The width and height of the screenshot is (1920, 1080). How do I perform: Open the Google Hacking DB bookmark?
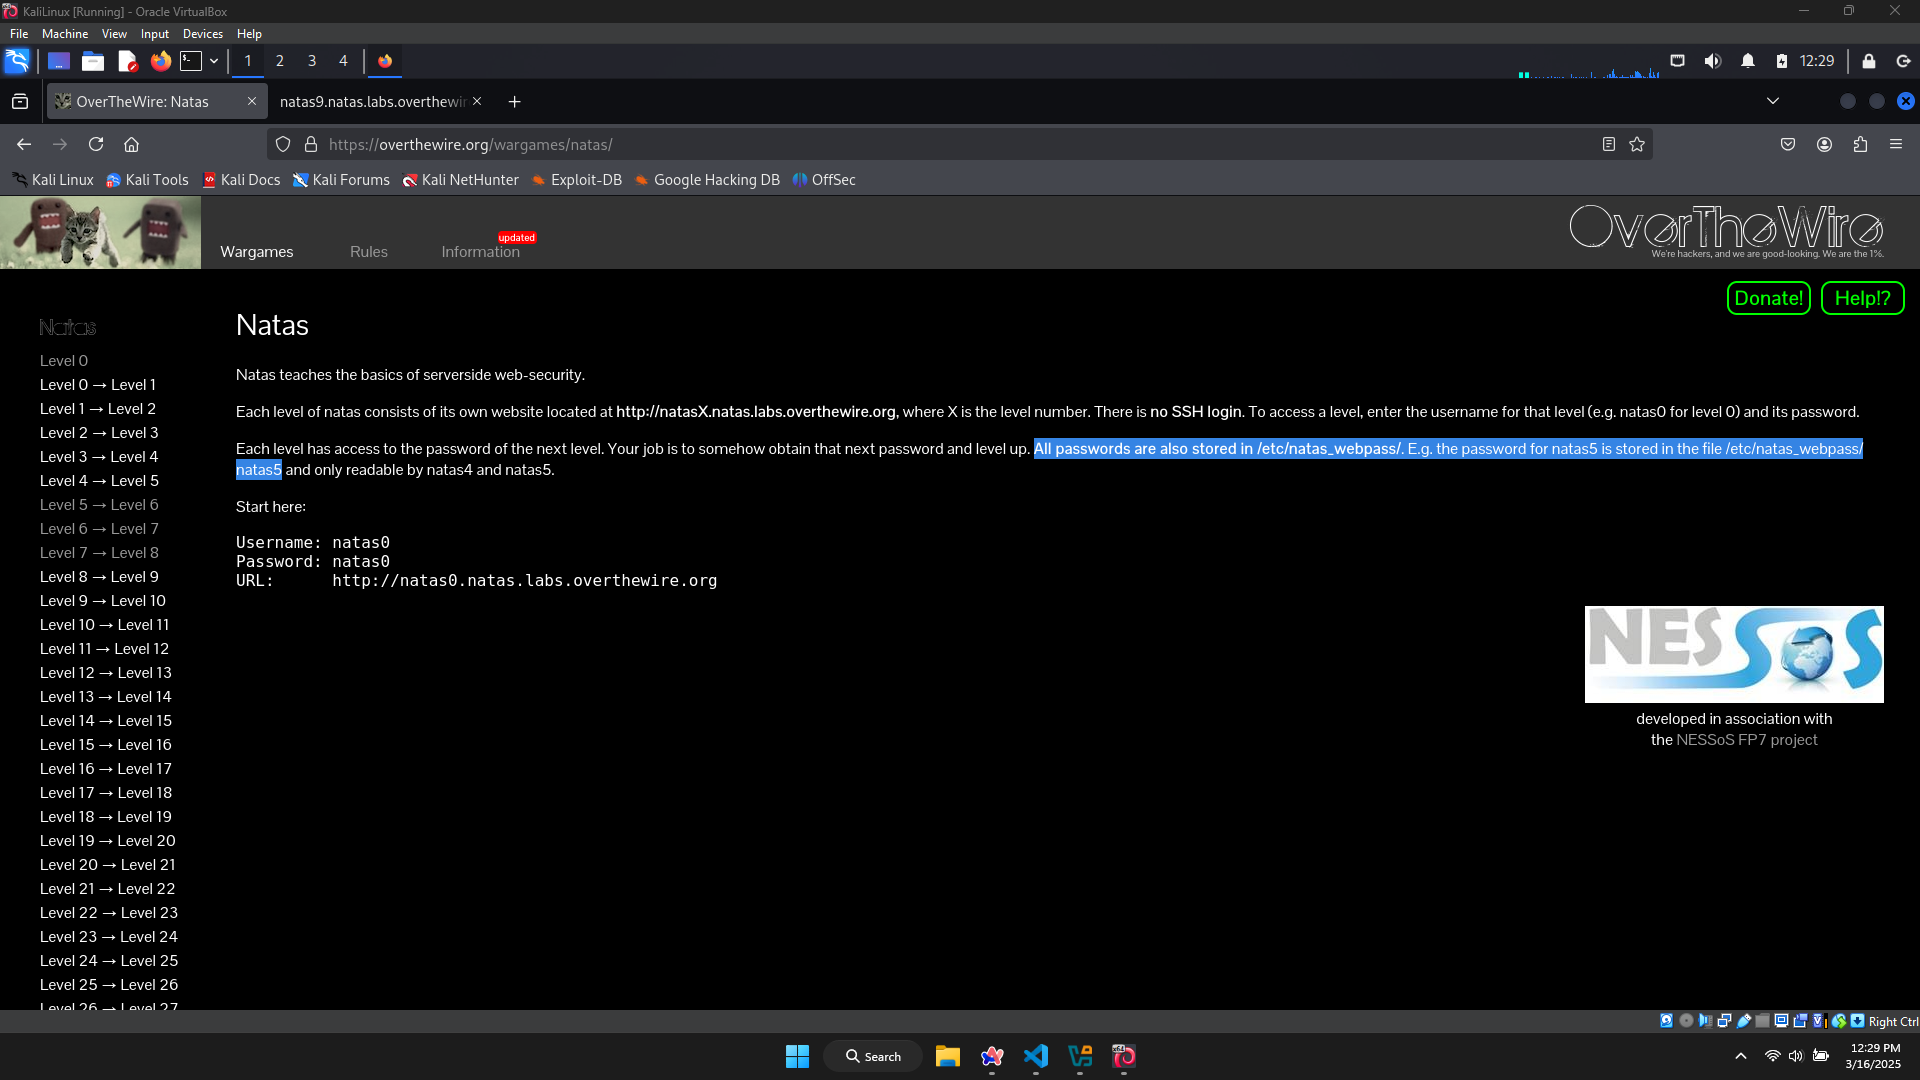tap(707, 180)
